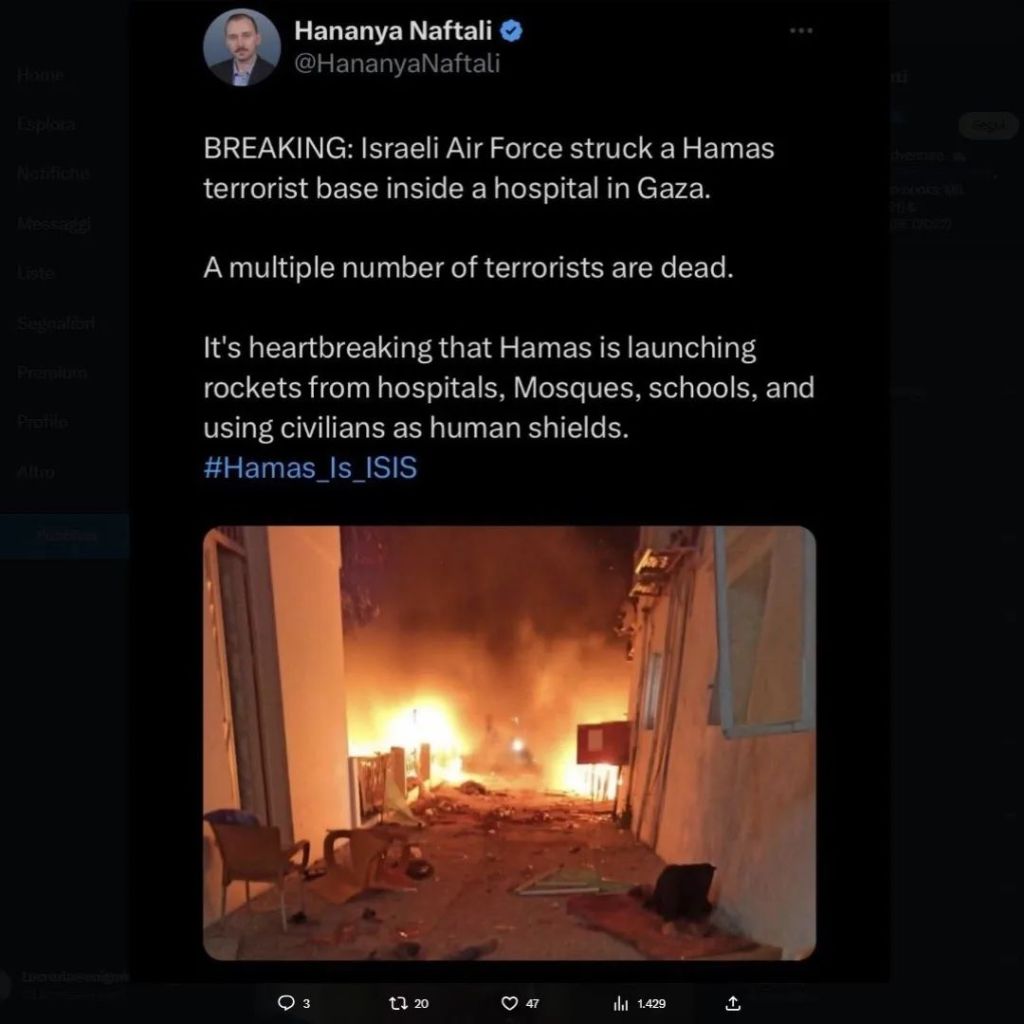This screenshot has height=1024, width=1024.
Task: Click the blue post button in sidebar
Action: pyautogui.click(x=65, y=536)
